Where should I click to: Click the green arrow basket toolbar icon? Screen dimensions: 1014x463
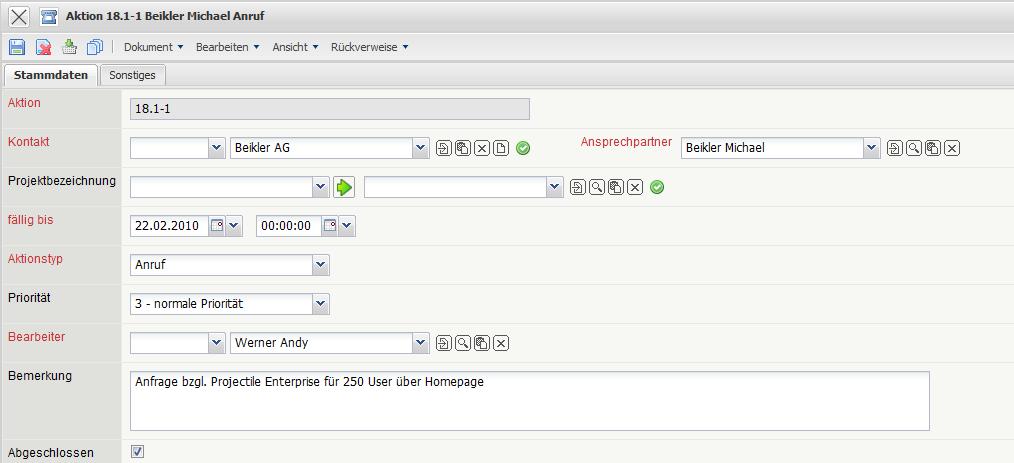(69, 47)
